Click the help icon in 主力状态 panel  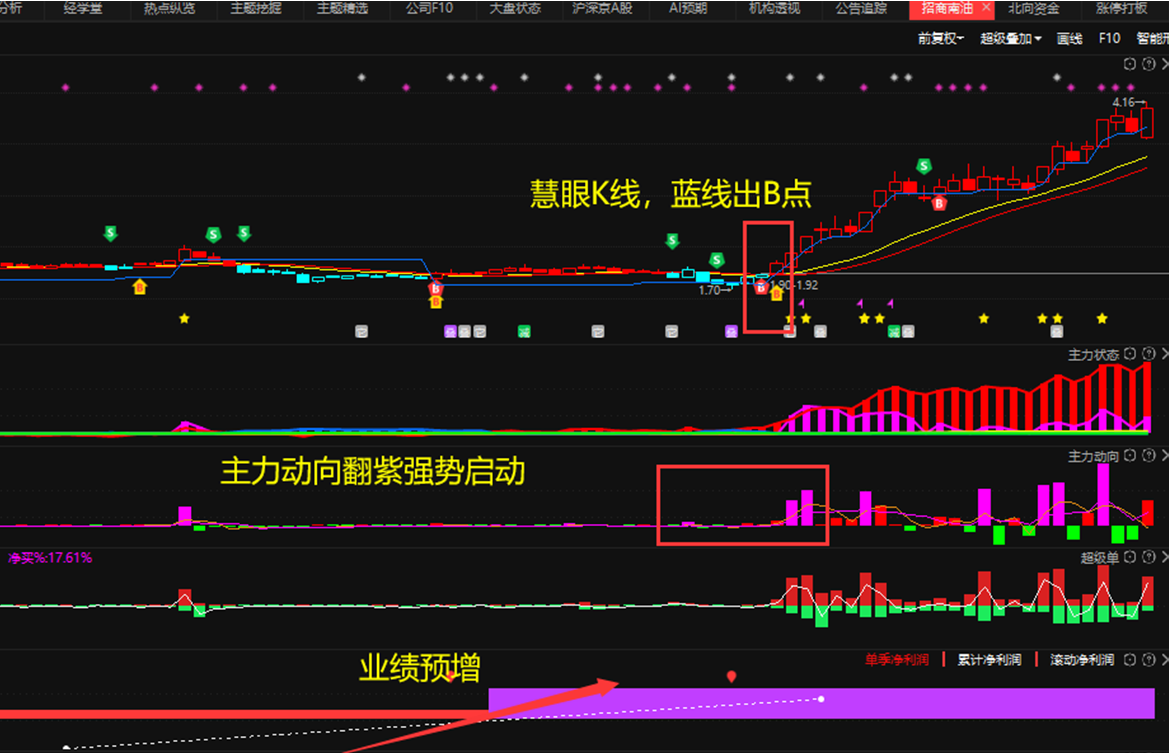click(x=1147, y=354)
